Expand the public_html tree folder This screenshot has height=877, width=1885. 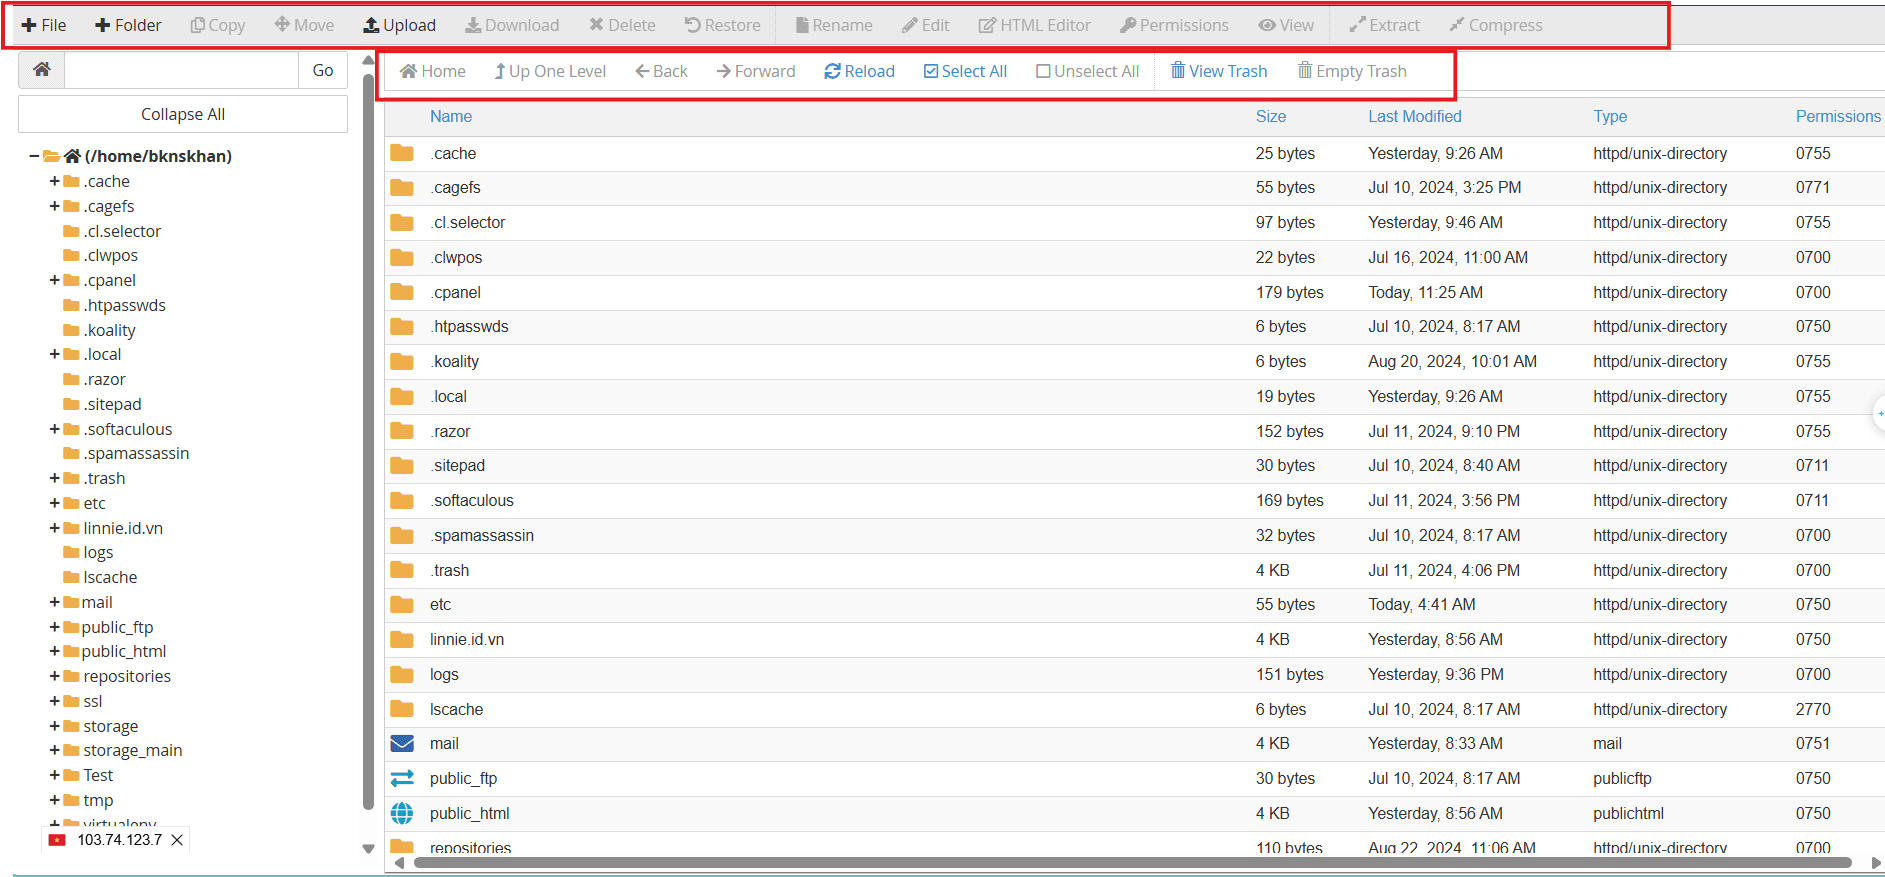pos(55,651)
